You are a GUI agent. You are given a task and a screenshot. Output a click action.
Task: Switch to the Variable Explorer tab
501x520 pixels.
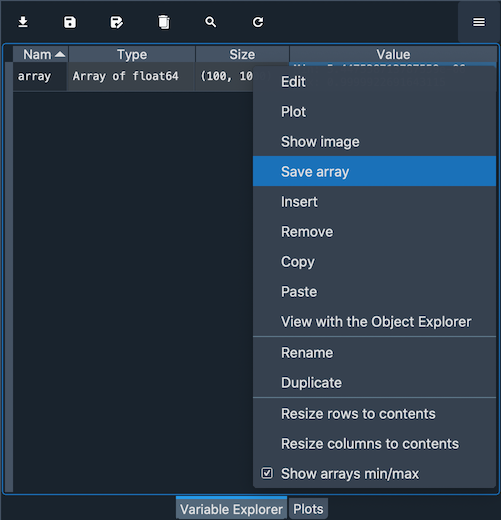[231, 509]
